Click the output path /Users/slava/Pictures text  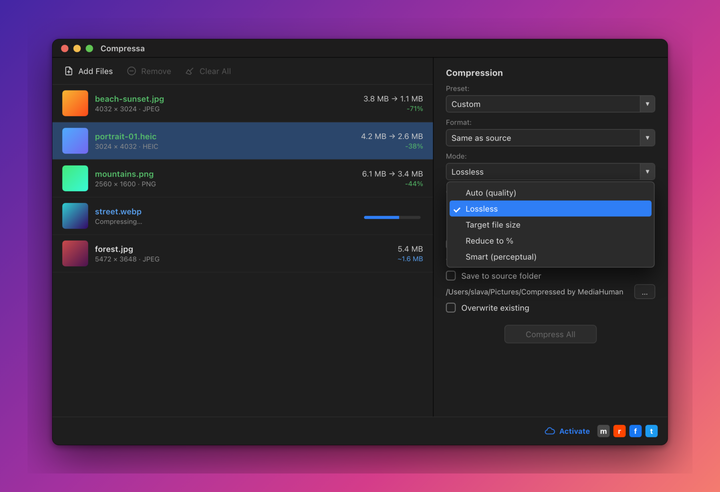coord(534,292)
